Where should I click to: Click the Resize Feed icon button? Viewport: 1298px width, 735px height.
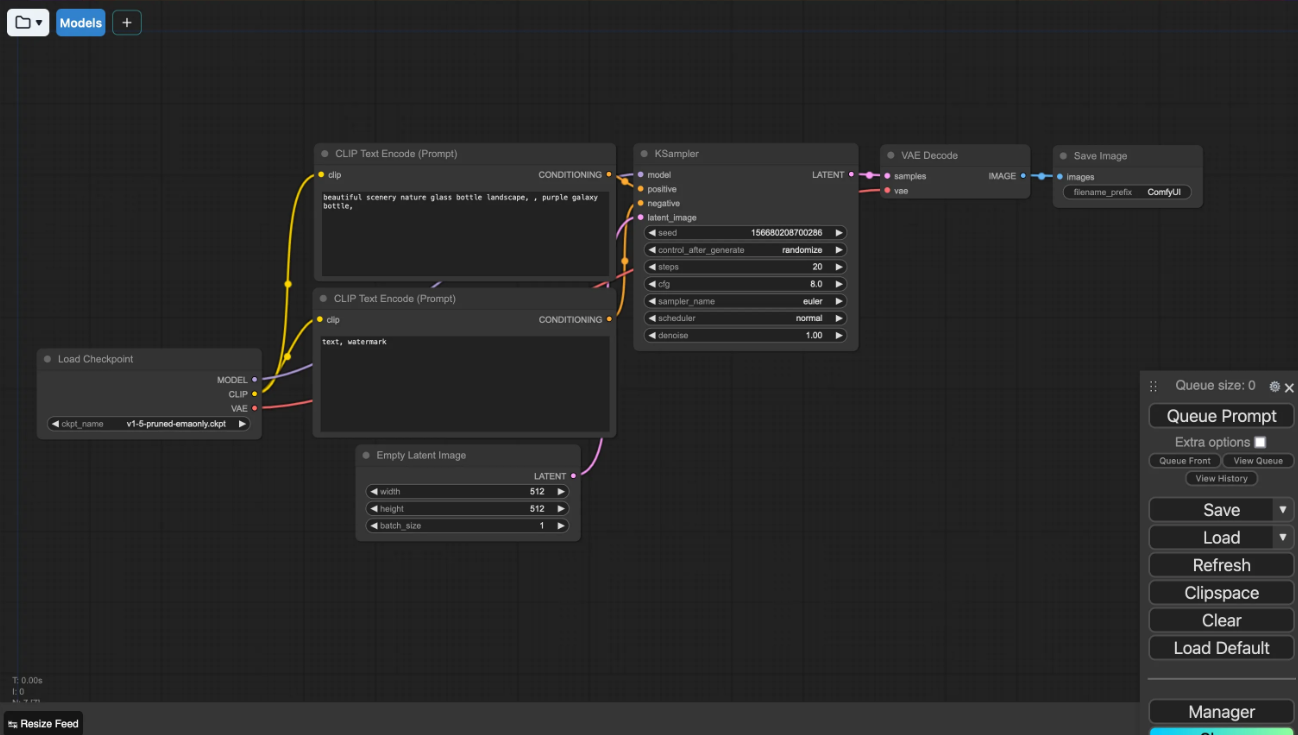(x=44, y=724)
